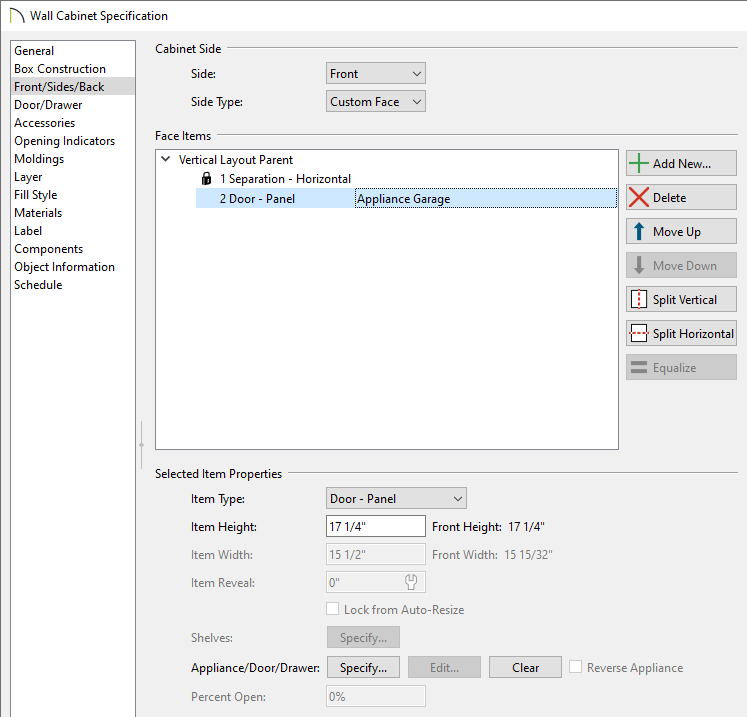Click the wrench icon in Item Reveal
This screenshot has height=717, width=747.
point(411,582)
